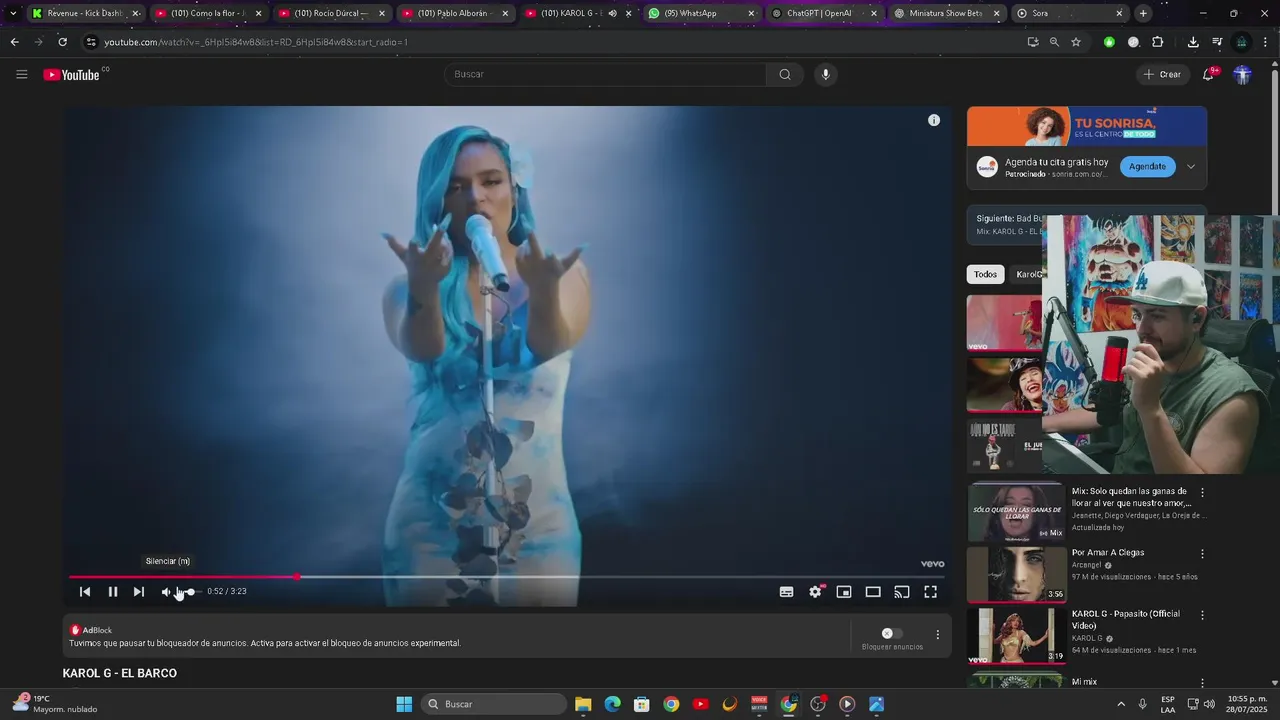The image size is (1280, 720).
Task: Open the account avatar menu
Action: pos(1242,74)
